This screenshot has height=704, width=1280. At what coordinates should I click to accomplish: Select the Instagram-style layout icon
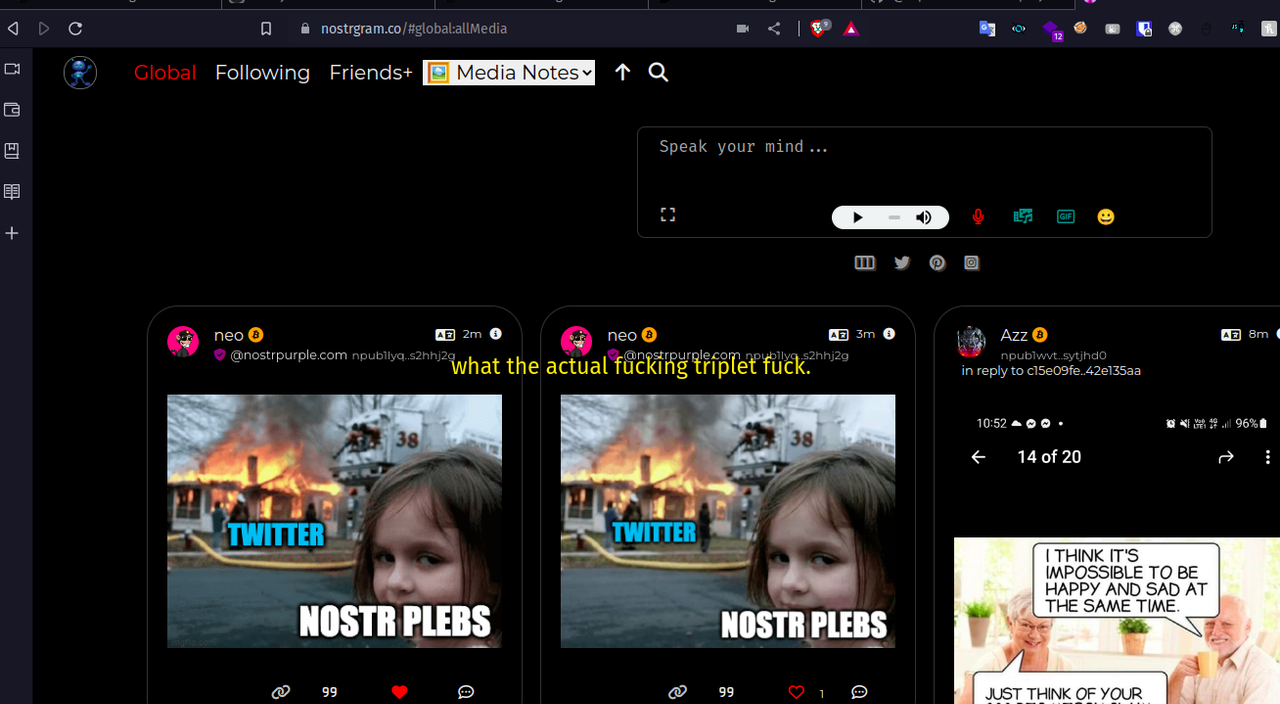click(971, 263)
